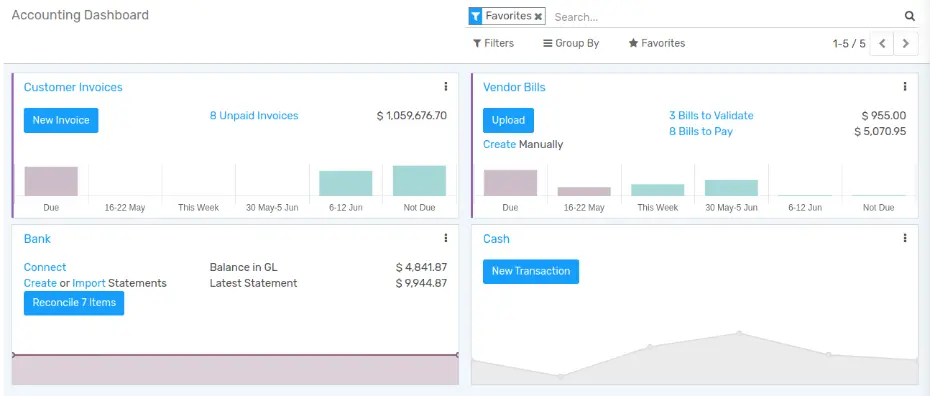Open Cash card three-dot menu
This screenshot has height=396, width=930.
click(904, 238)
